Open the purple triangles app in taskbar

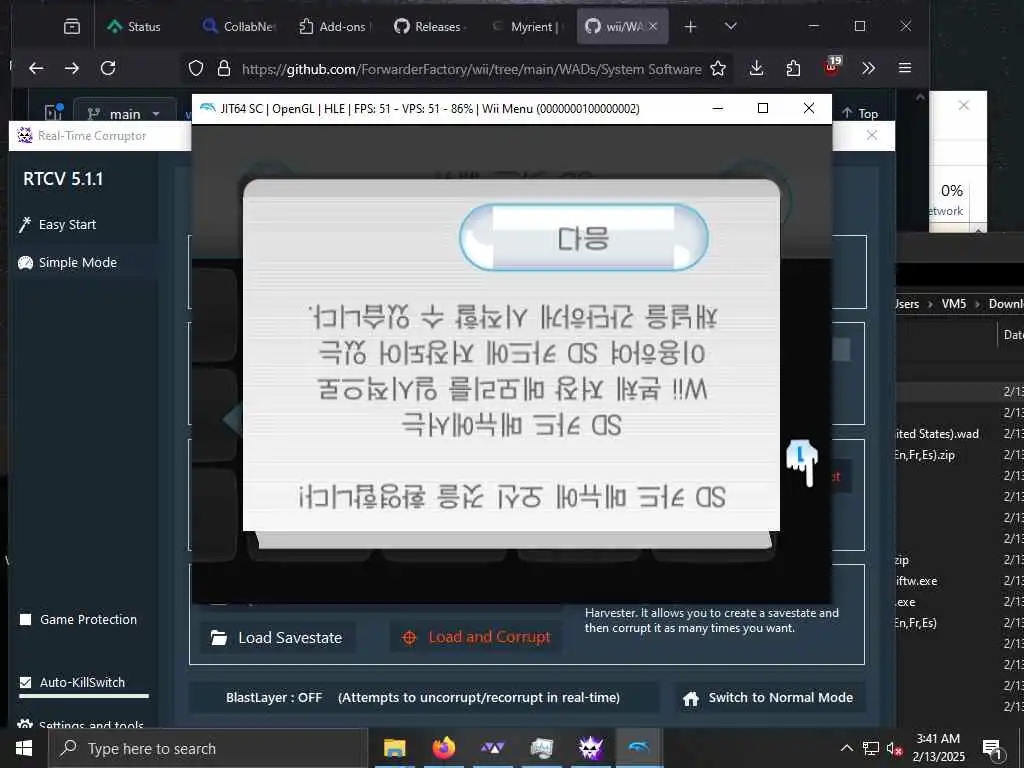click(x=492, y=748)
